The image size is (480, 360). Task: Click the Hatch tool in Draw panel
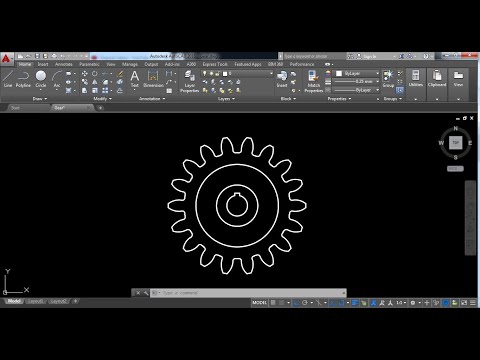(x=69, y=90)
